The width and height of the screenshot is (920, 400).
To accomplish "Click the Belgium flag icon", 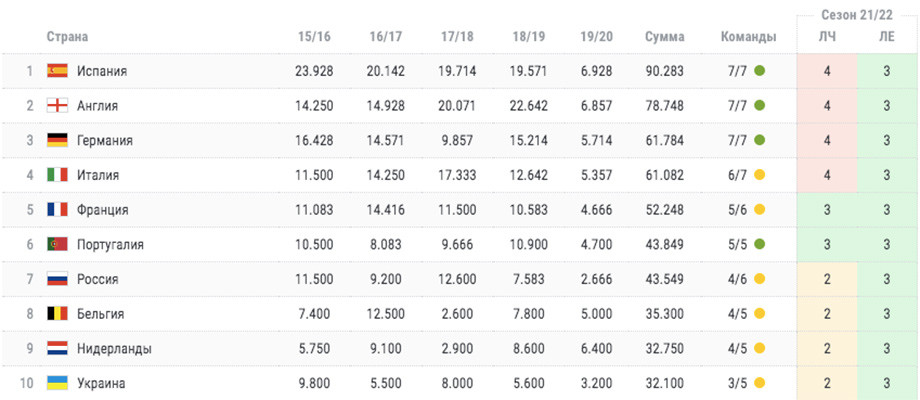I will click(x=58, y=314).
